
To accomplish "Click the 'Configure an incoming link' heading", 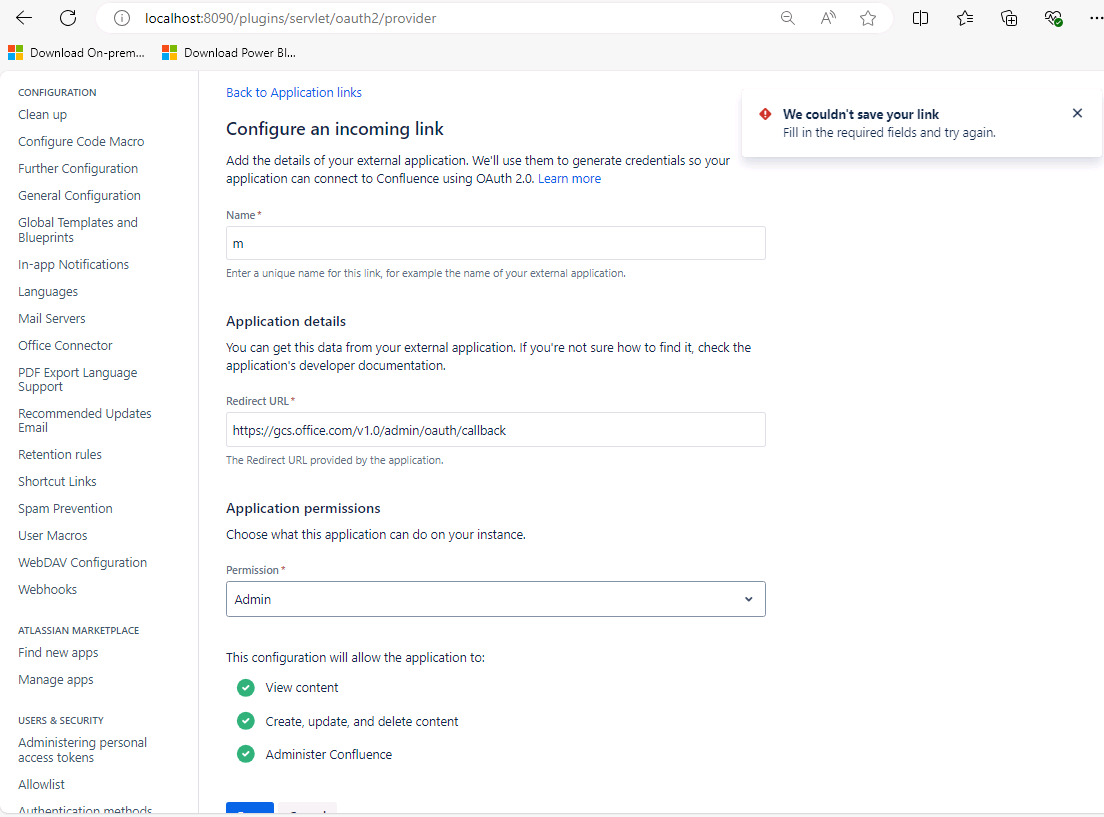I will pos(334,129).
